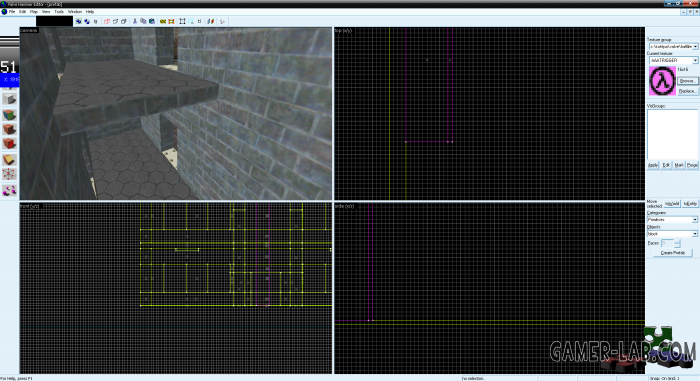
Task: Select the Clipping tool yellow-faced cube icon
Action: click(9, 159)
